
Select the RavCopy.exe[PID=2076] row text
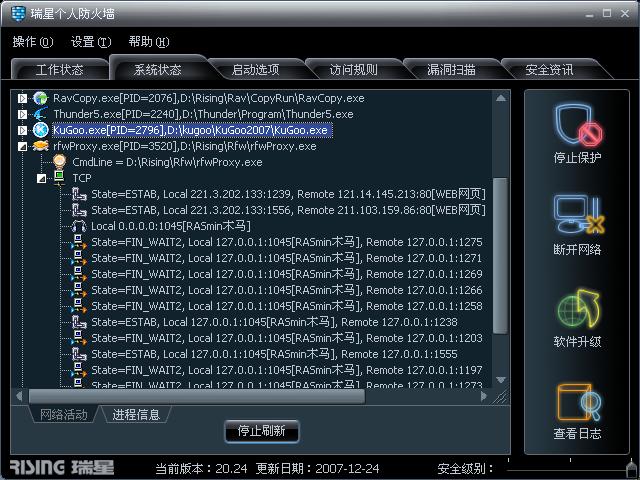pyautogui.click(x=209, y=98)
